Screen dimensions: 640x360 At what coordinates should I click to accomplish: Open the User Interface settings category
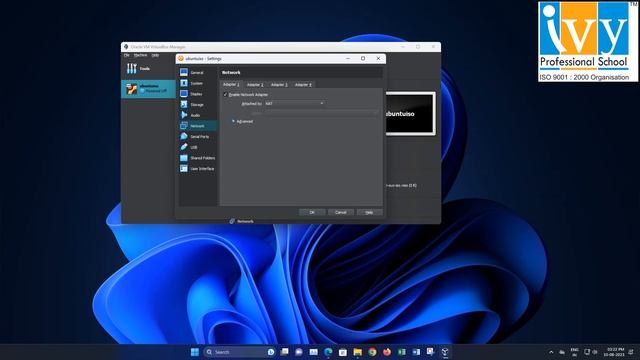click(198, 168)
